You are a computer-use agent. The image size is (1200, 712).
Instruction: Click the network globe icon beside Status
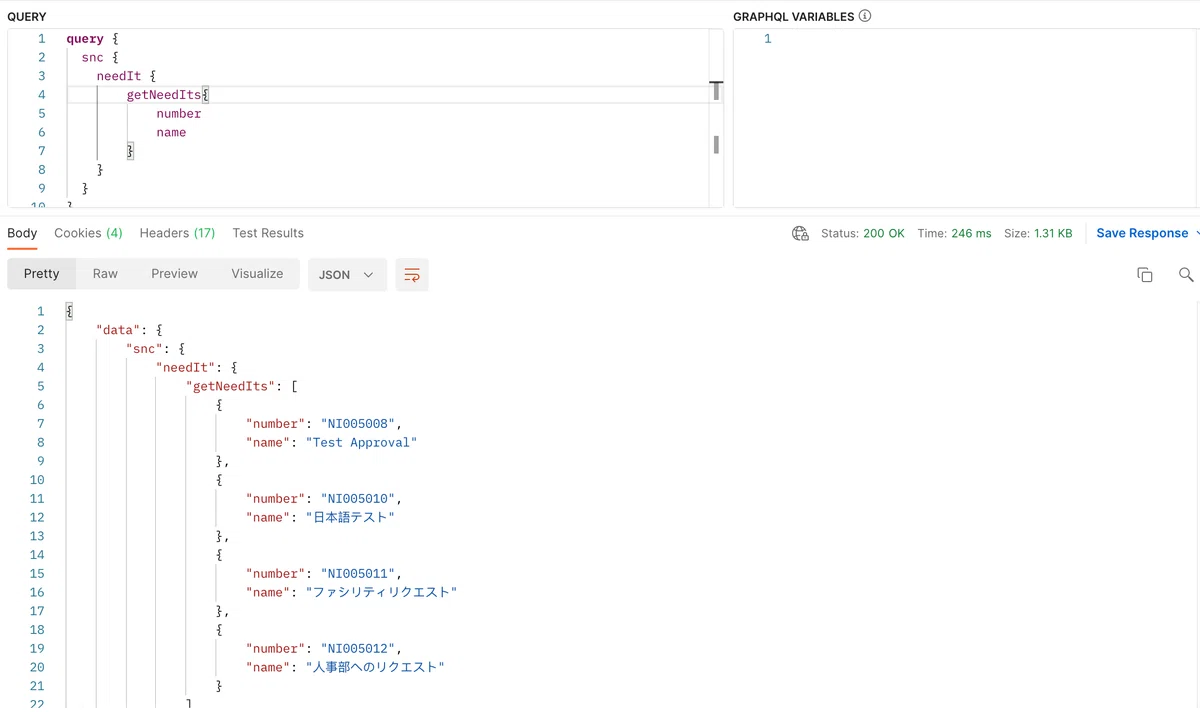(800, 233)
